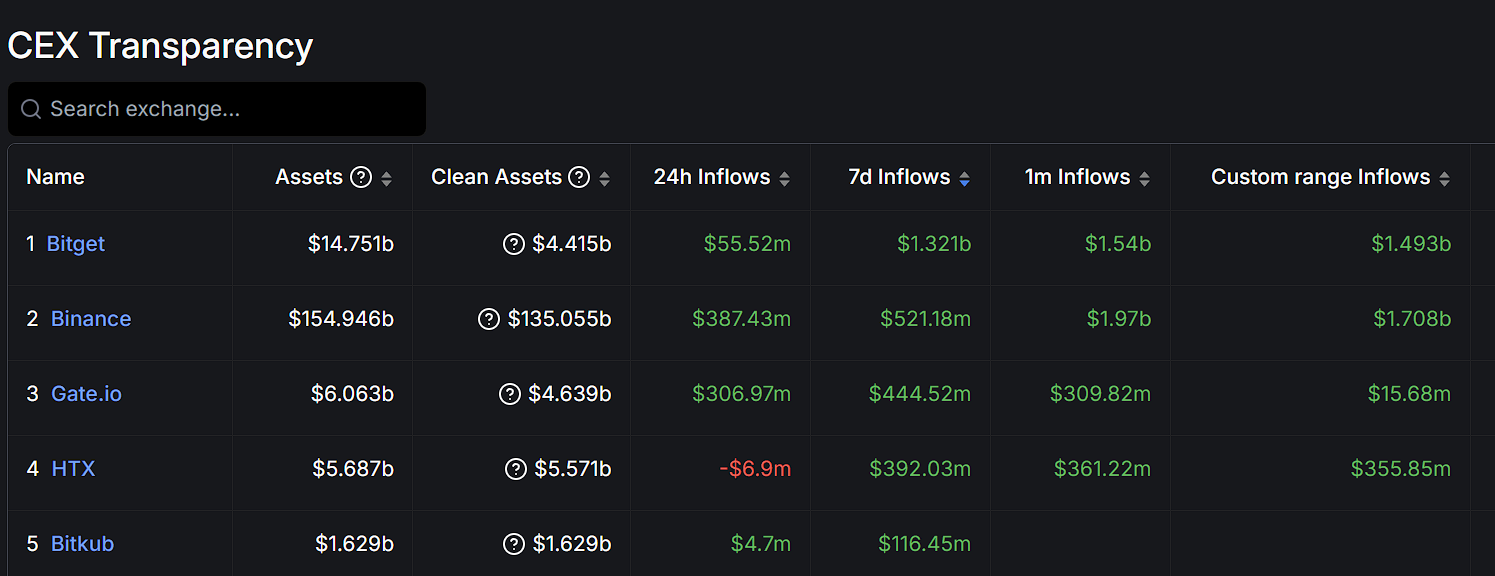Open the Bitkub exchange link

pyautogui.click(x=83, y=544)
